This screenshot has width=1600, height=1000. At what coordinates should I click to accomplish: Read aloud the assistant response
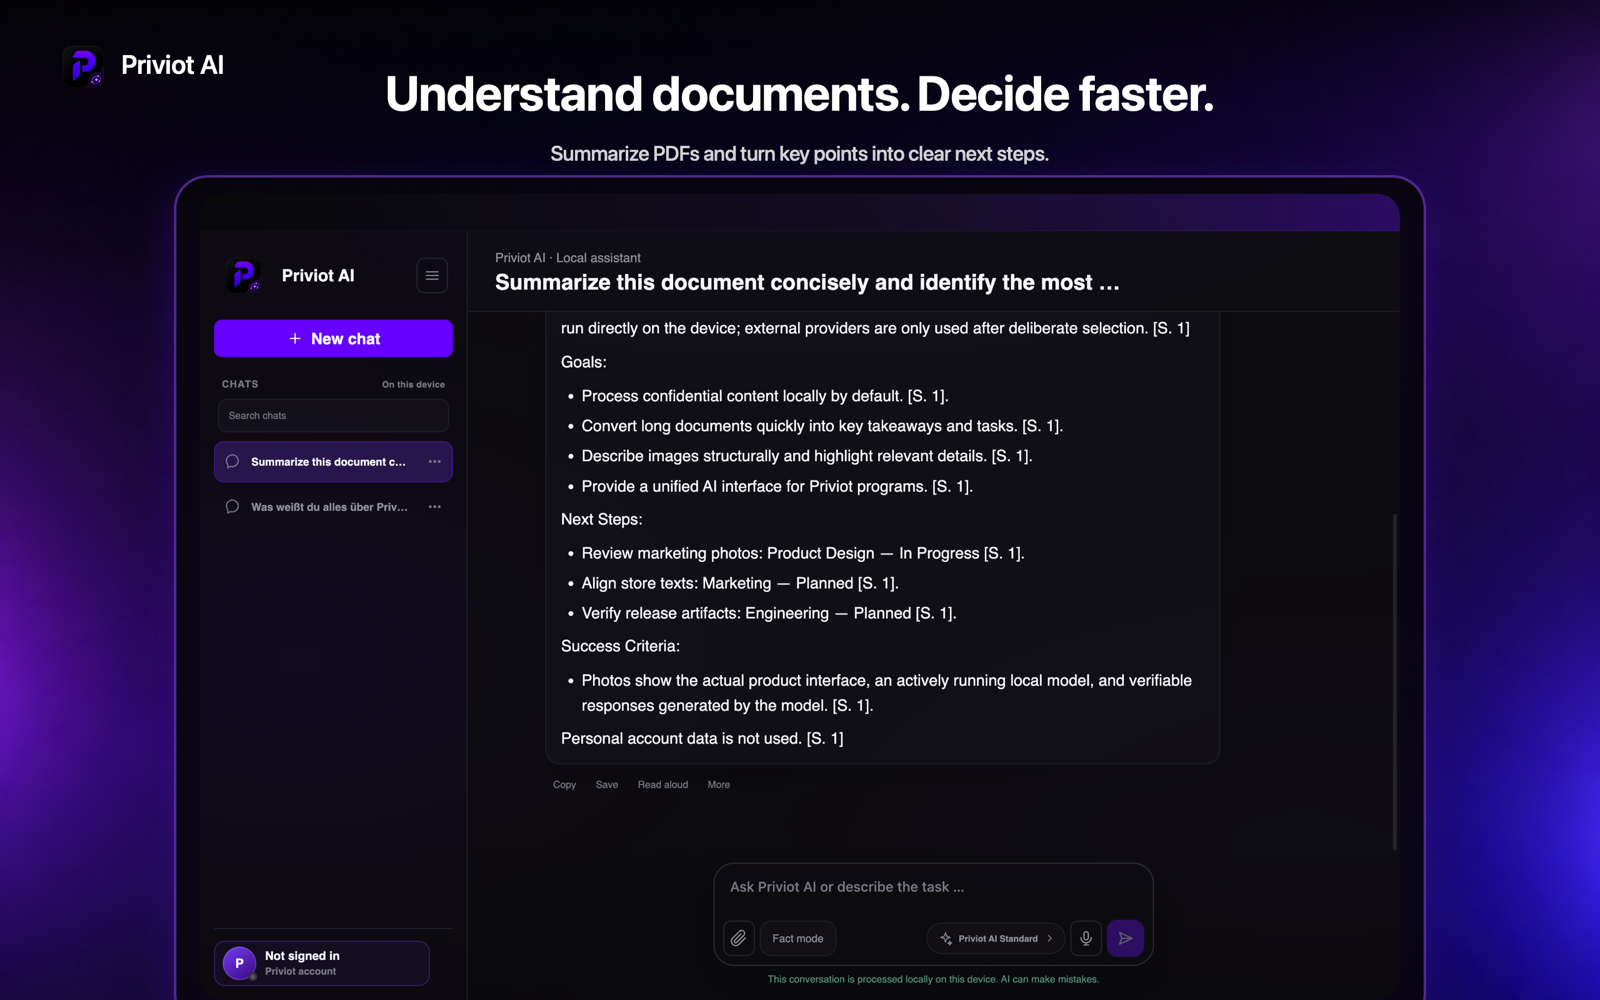(663, 785)
